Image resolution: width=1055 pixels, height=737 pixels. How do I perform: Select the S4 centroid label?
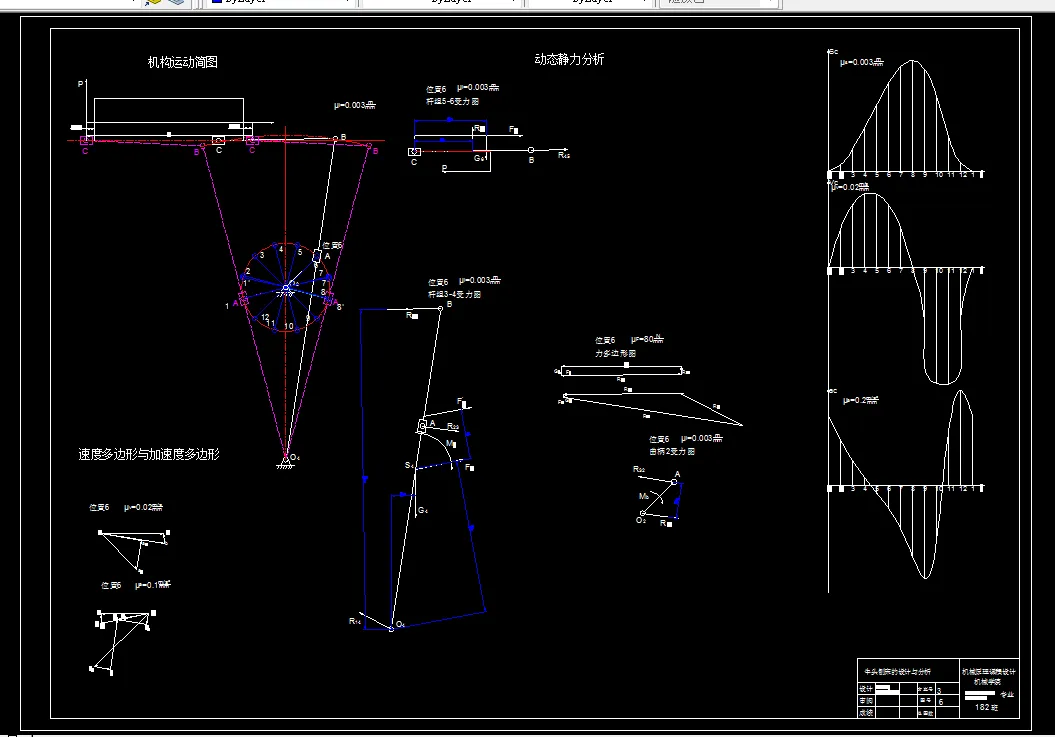click(x=409, y=466)
